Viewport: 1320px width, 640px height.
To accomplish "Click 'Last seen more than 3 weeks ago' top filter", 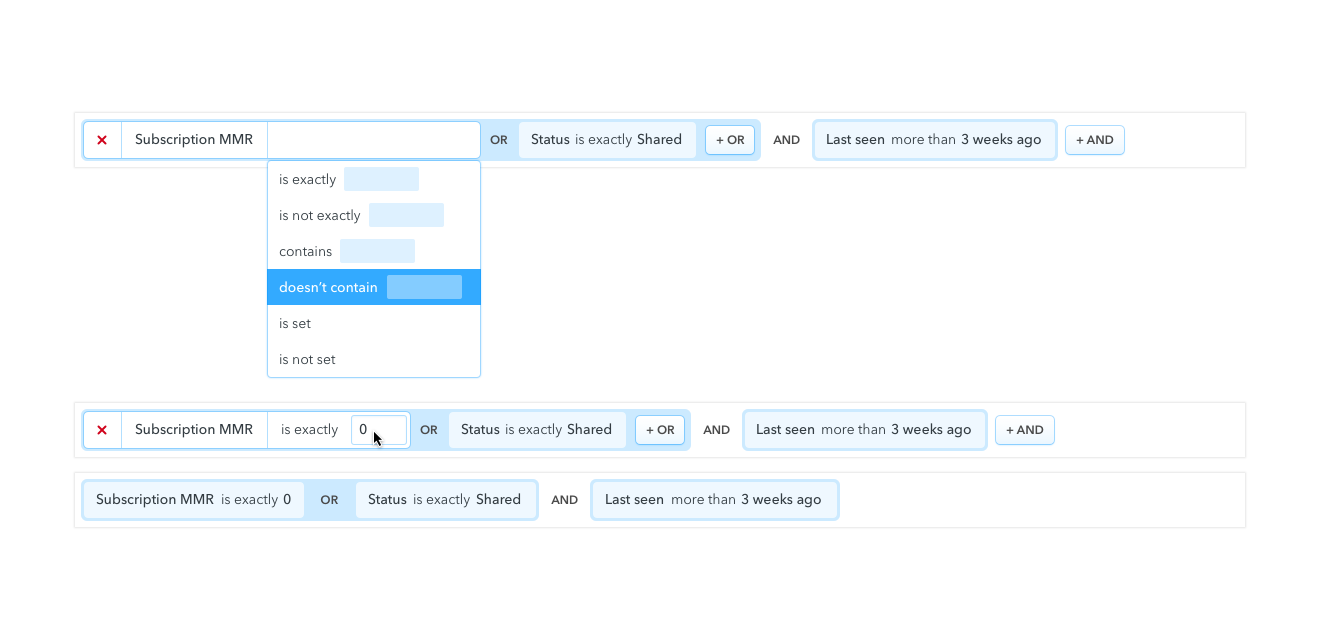I will click(x=934, y=140).
